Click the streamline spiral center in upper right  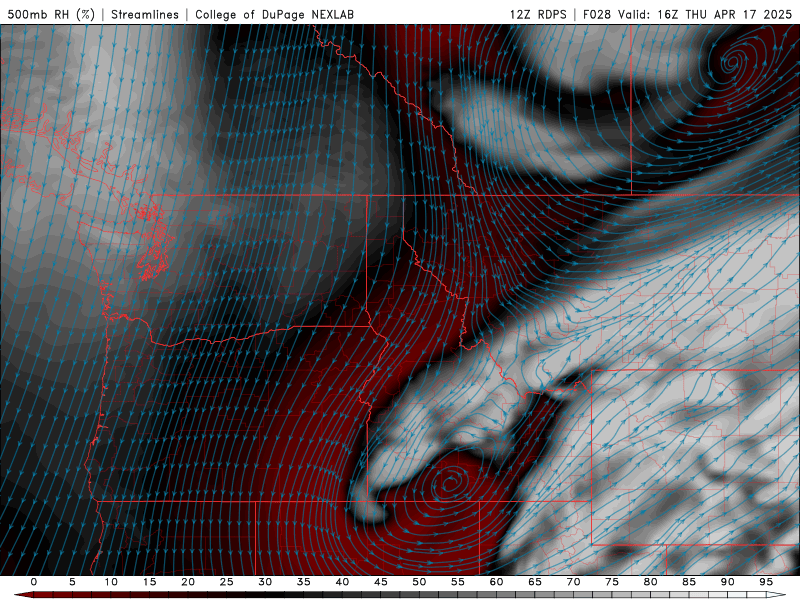(x=732, y=63)
